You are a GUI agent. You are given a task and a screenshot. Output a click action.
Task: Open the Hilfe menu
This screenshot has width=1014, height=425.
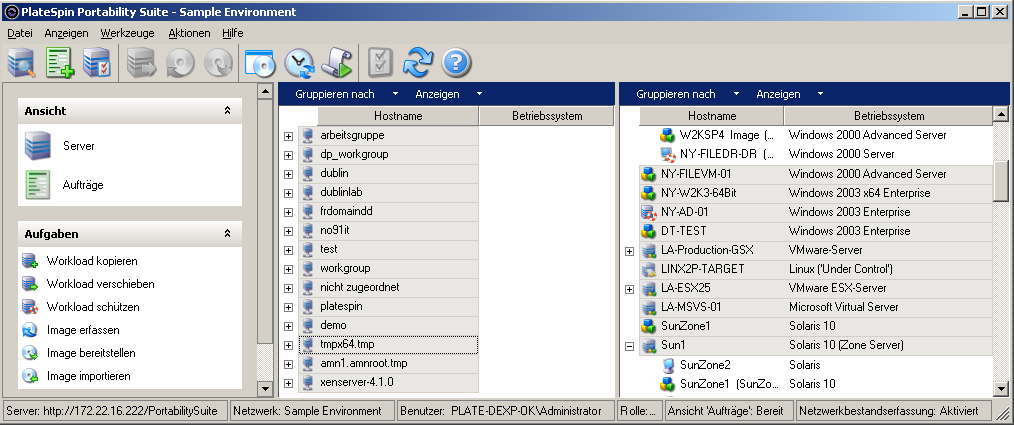tap(233, 33)
